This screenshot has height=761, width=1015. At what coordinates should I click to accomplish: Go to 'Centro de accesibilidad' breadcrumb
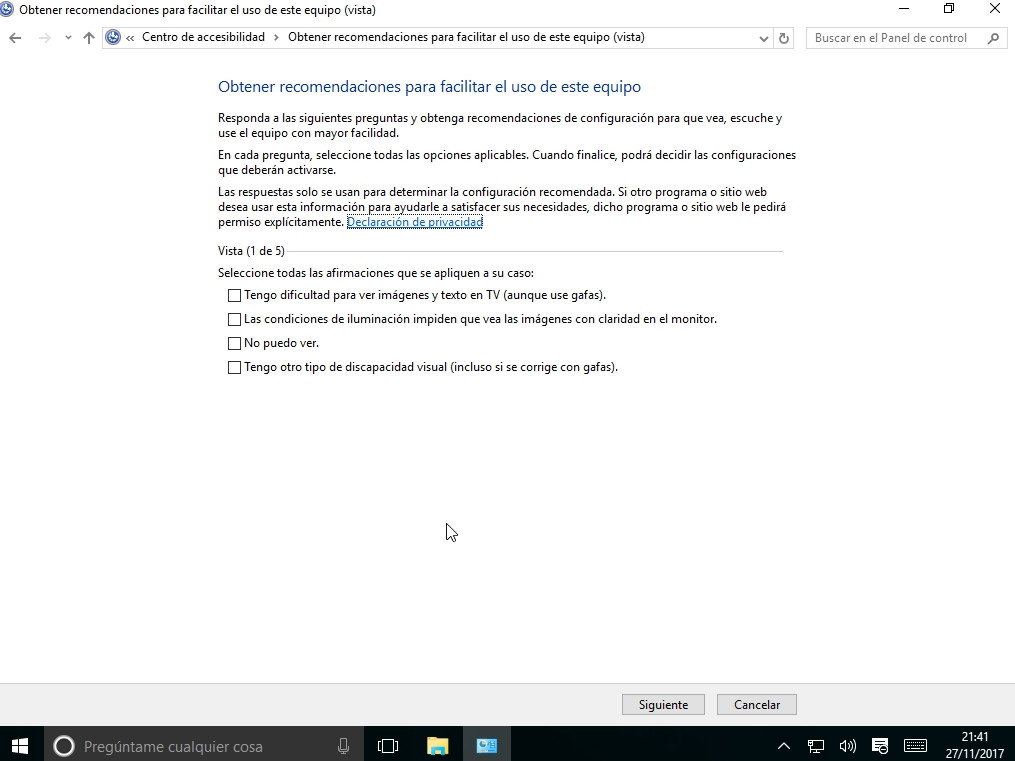[203, 37]
